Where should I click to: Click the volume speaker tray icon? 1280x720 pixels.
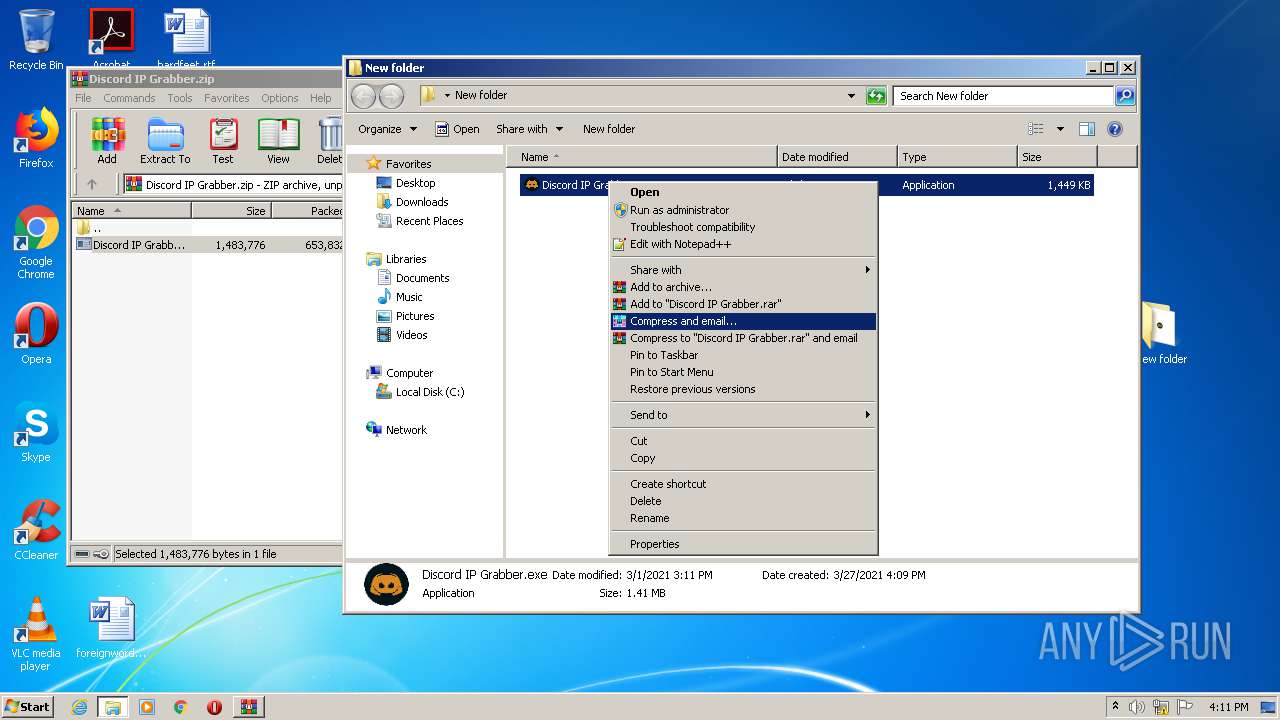pyautogui.click(x=1137, y=707)
